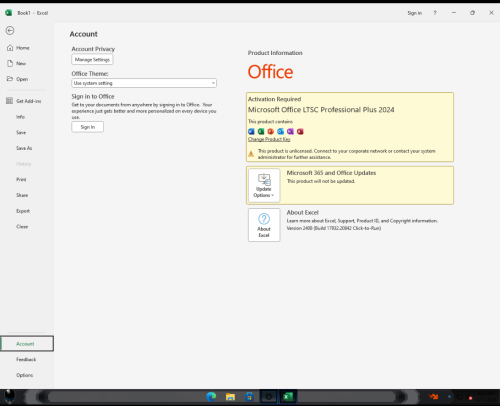This screenshot has height=406, width=500.
Task: Expand the Office Theme dropdown
Action: 144,83
